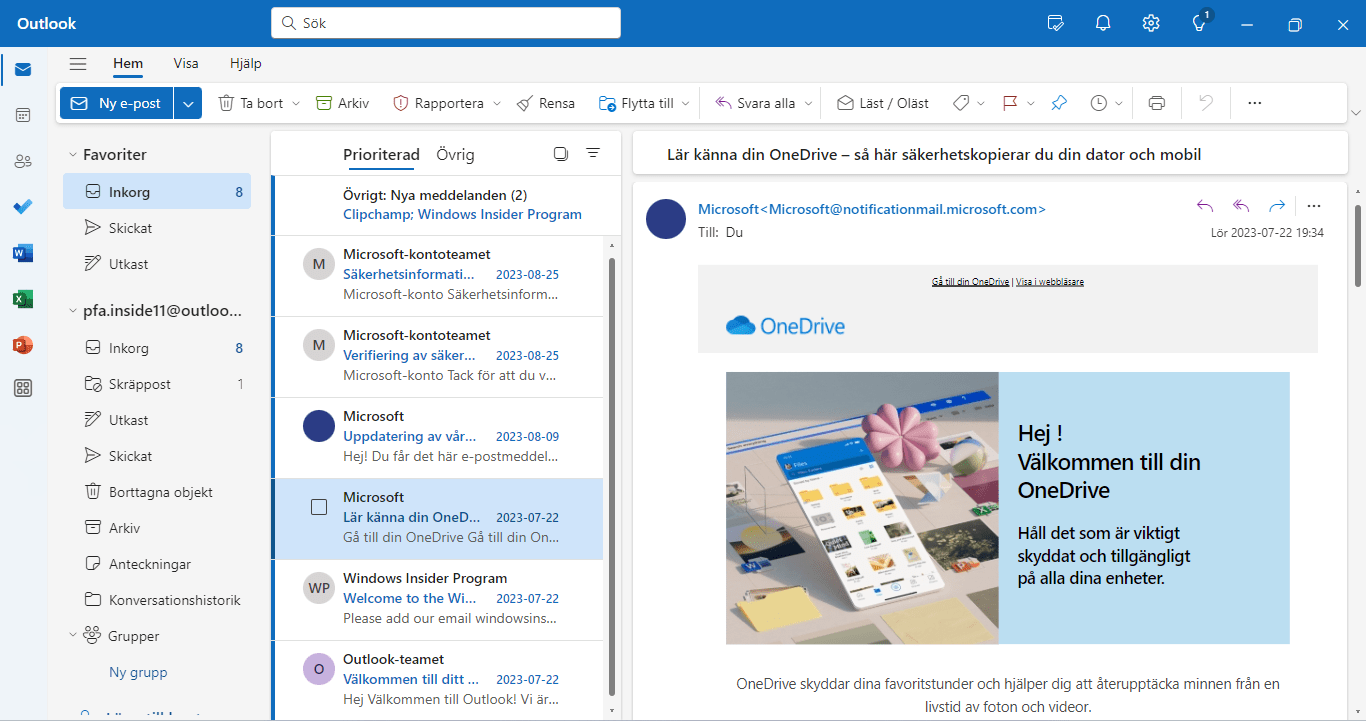Open the People app icon

tap(22, 161)
